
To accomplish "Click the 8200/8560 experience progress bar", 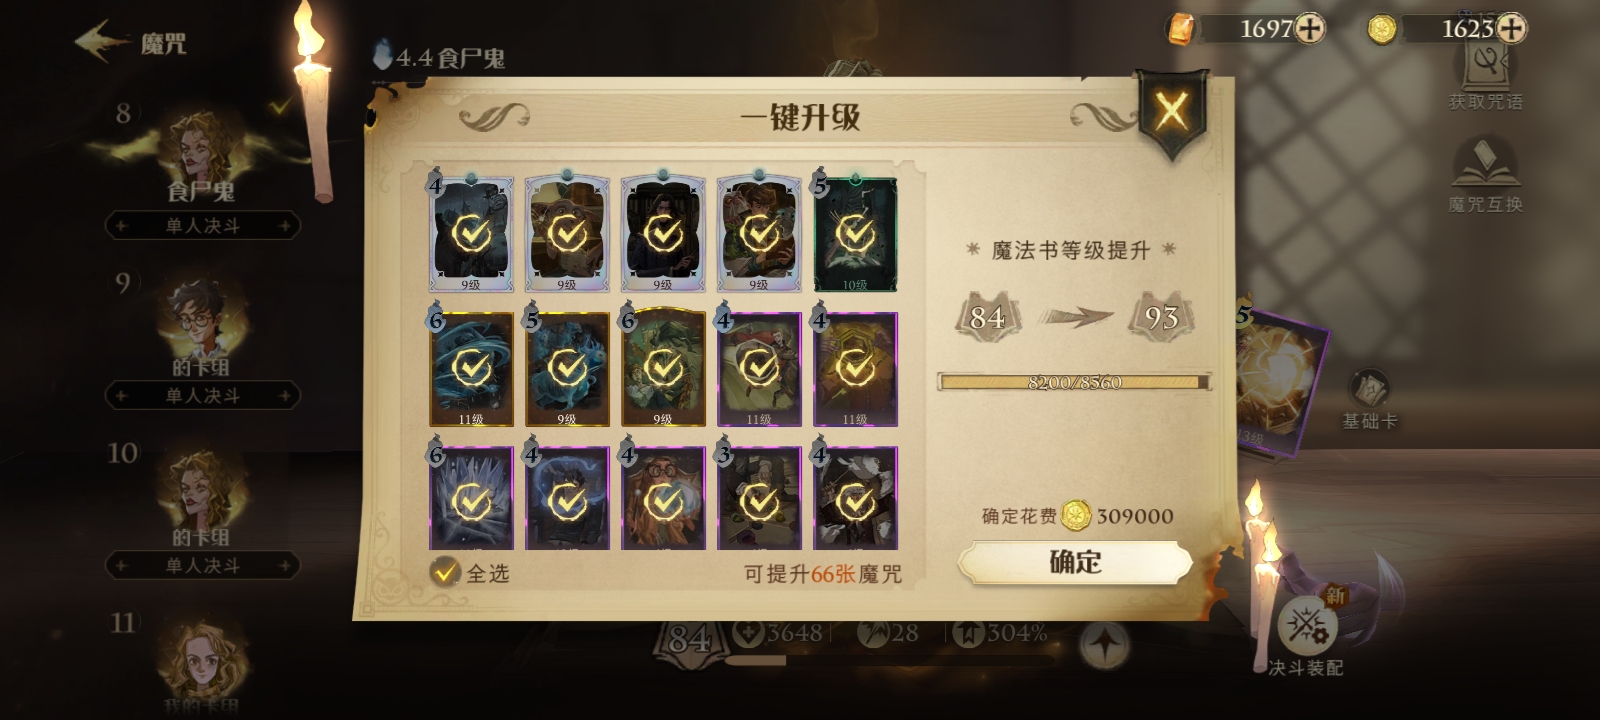I will [1075, 382].
